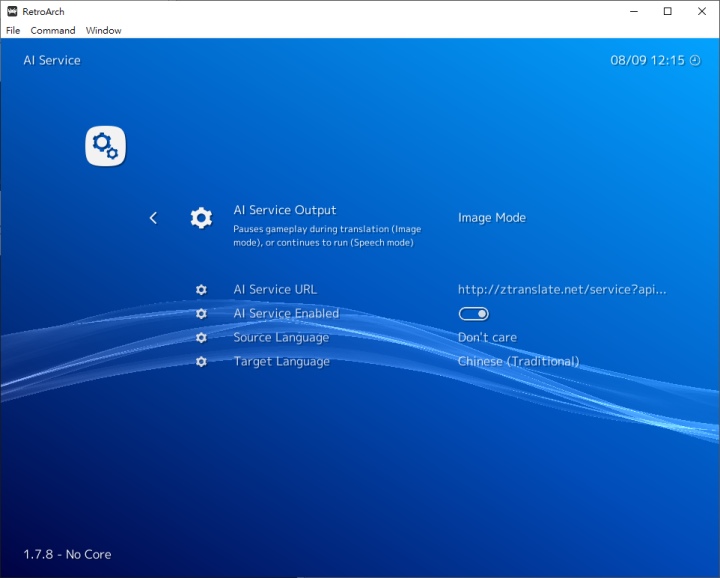The width and height of the screenshot is (720, 578).
Task: Click gear icon beside Source Language
Action: coord(201,338)
